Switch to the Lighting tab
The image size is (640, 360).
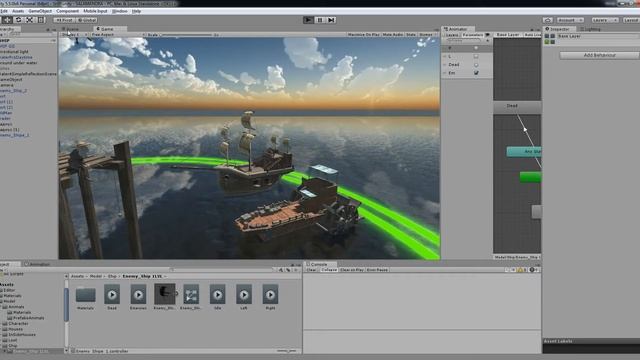(591, 29)
